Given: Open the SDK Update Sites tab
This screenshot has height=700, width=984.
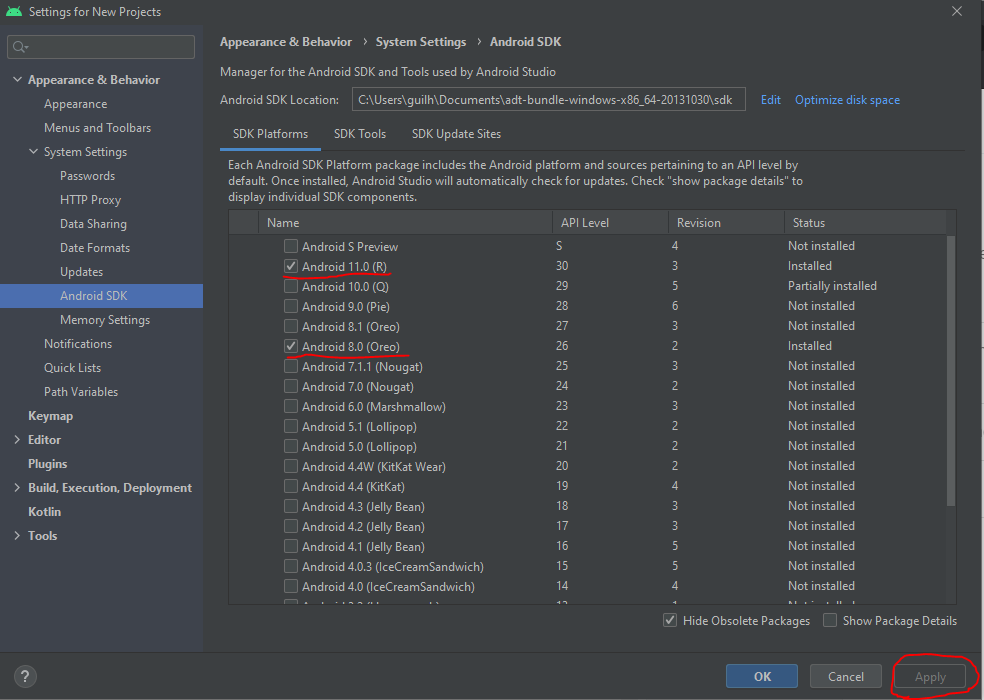Looking at the screenshot, I should pos(456,134).
